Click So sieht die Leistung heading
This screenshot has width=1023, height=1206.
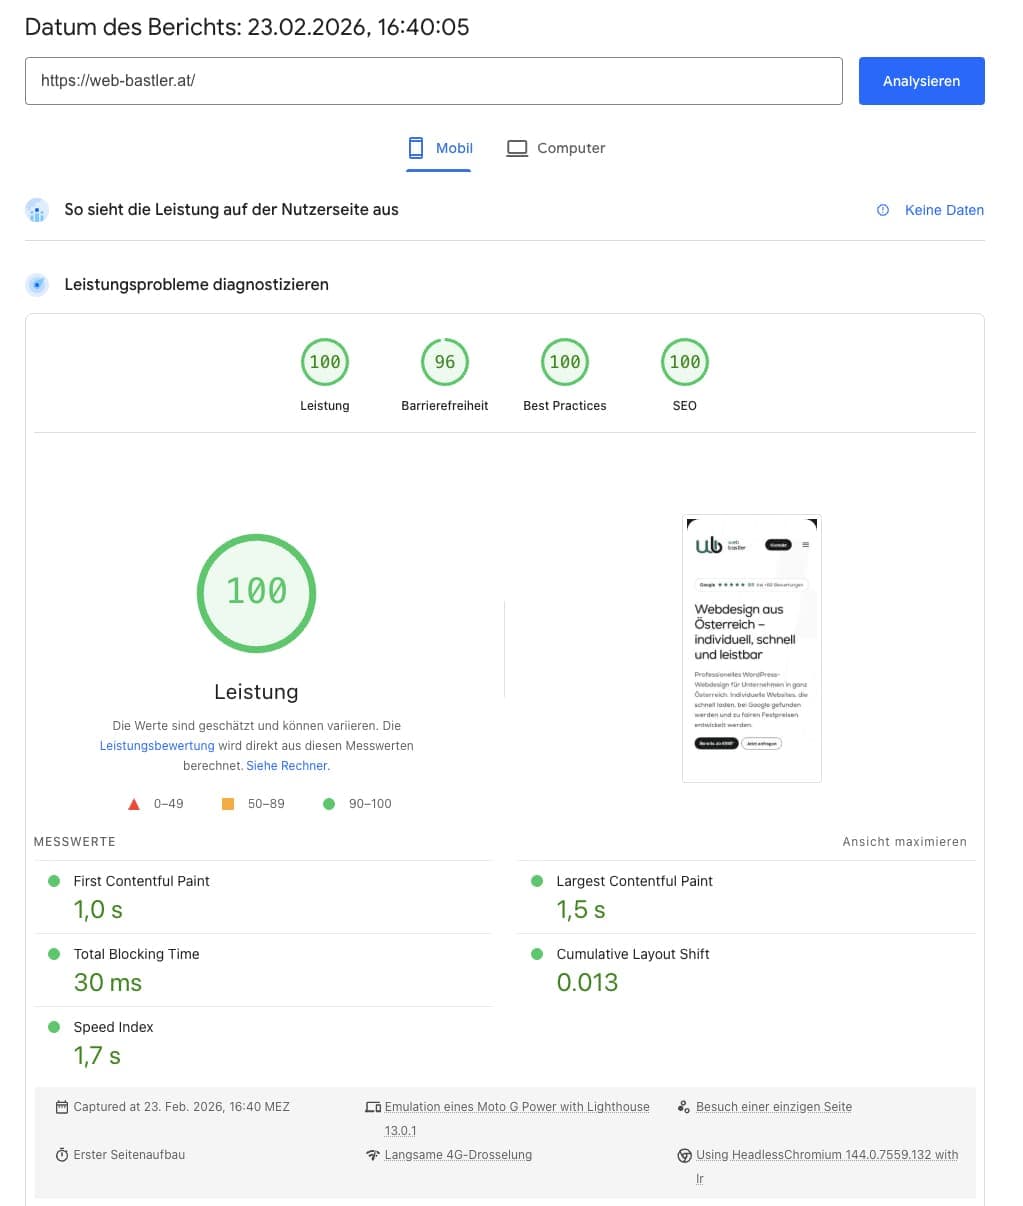click(231, 210)
